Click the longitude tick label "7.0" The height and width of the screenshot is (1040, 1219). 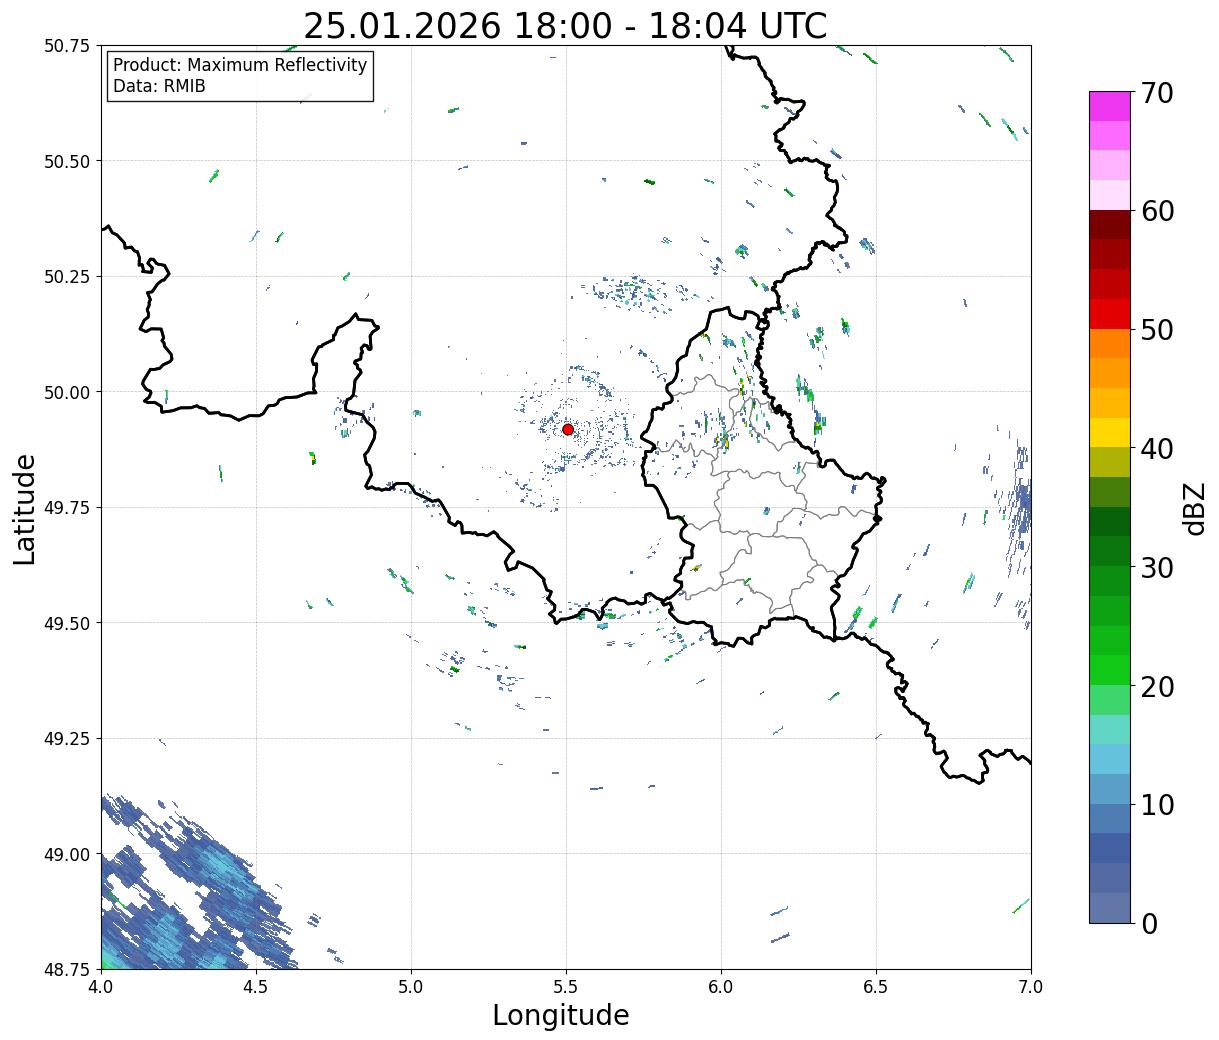click(1031, 987)
